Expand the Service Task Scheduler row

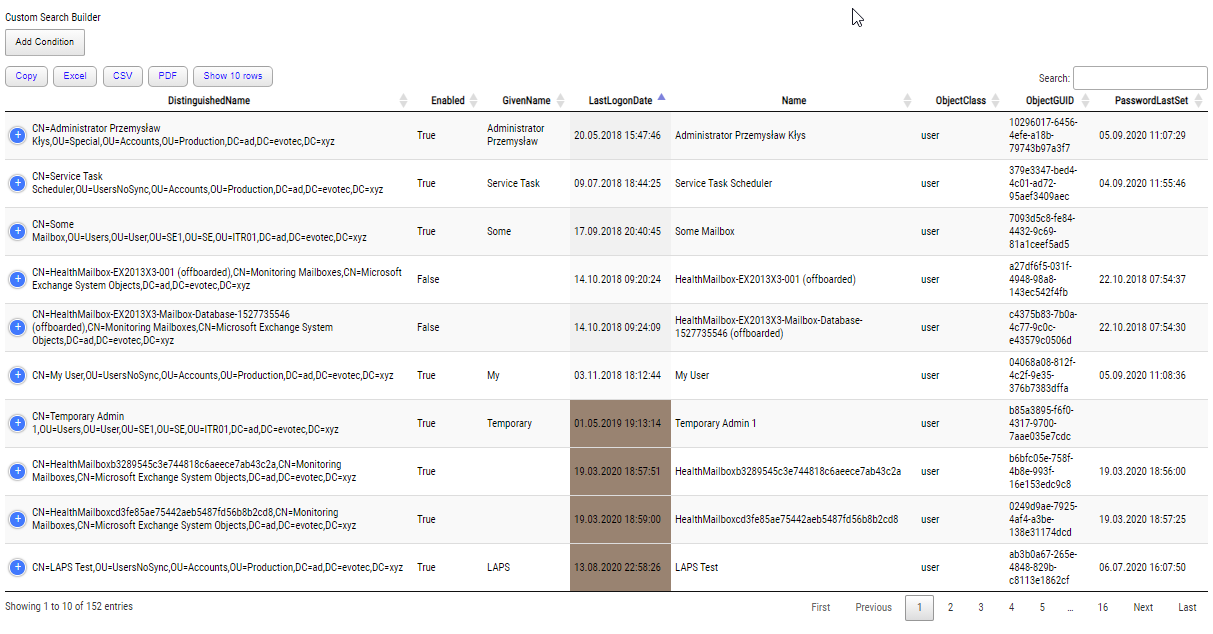click(16, 183)
